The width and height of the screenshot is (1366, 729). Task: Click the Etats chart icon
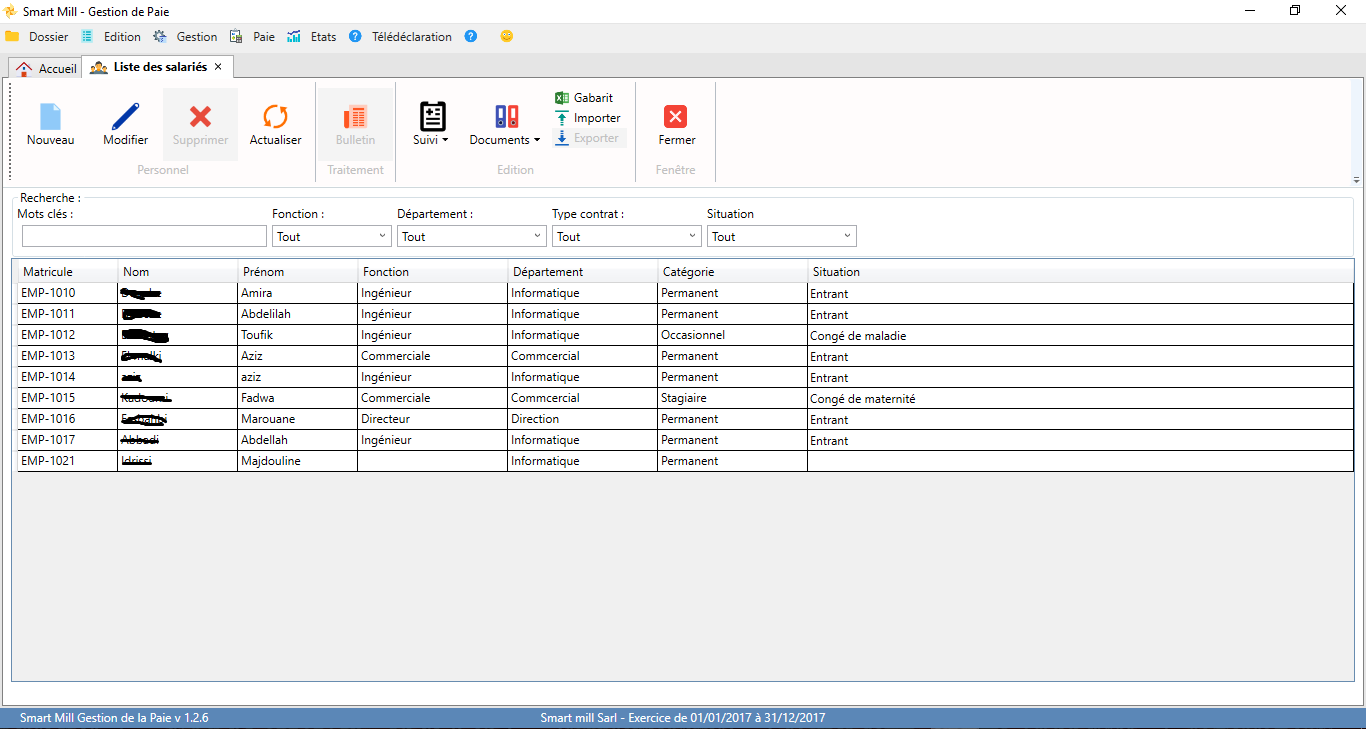(294, 36)
